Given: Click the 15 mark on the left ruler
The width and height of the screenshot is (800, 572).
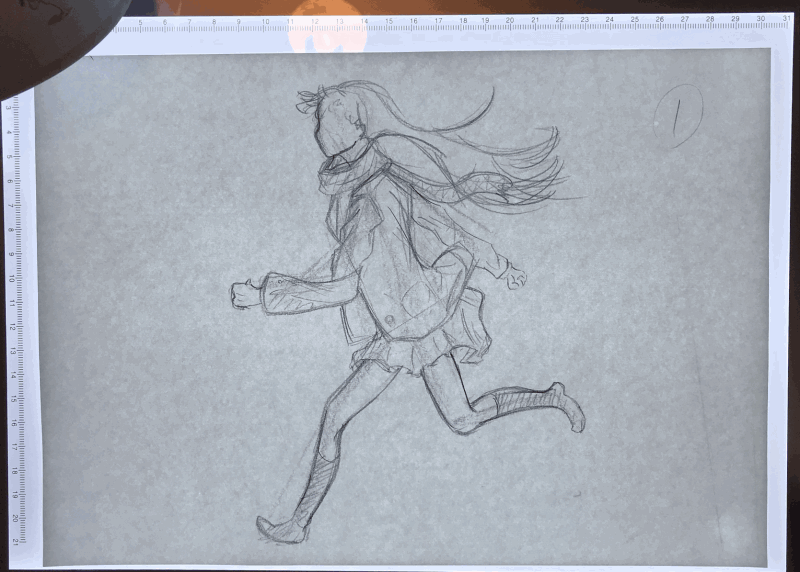Looking at the screenshot, I should 12,399.
